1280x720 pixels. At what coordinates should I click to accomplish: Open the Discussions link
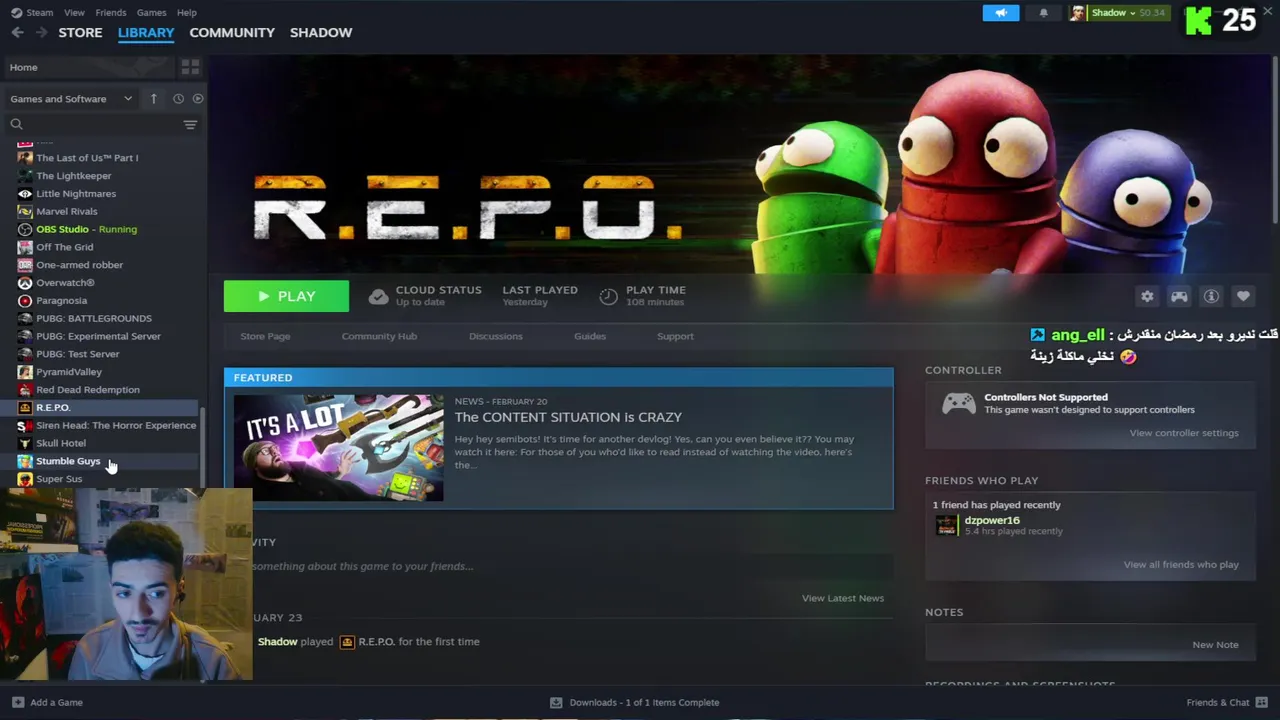[496, 336]
